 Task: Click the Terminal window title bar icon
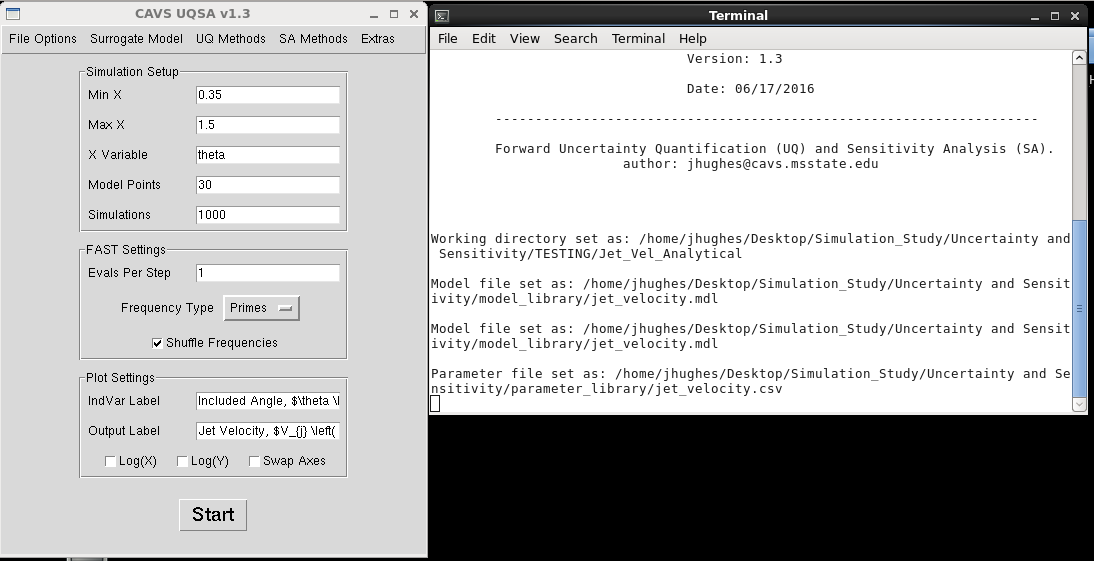(x=442, y=16)
